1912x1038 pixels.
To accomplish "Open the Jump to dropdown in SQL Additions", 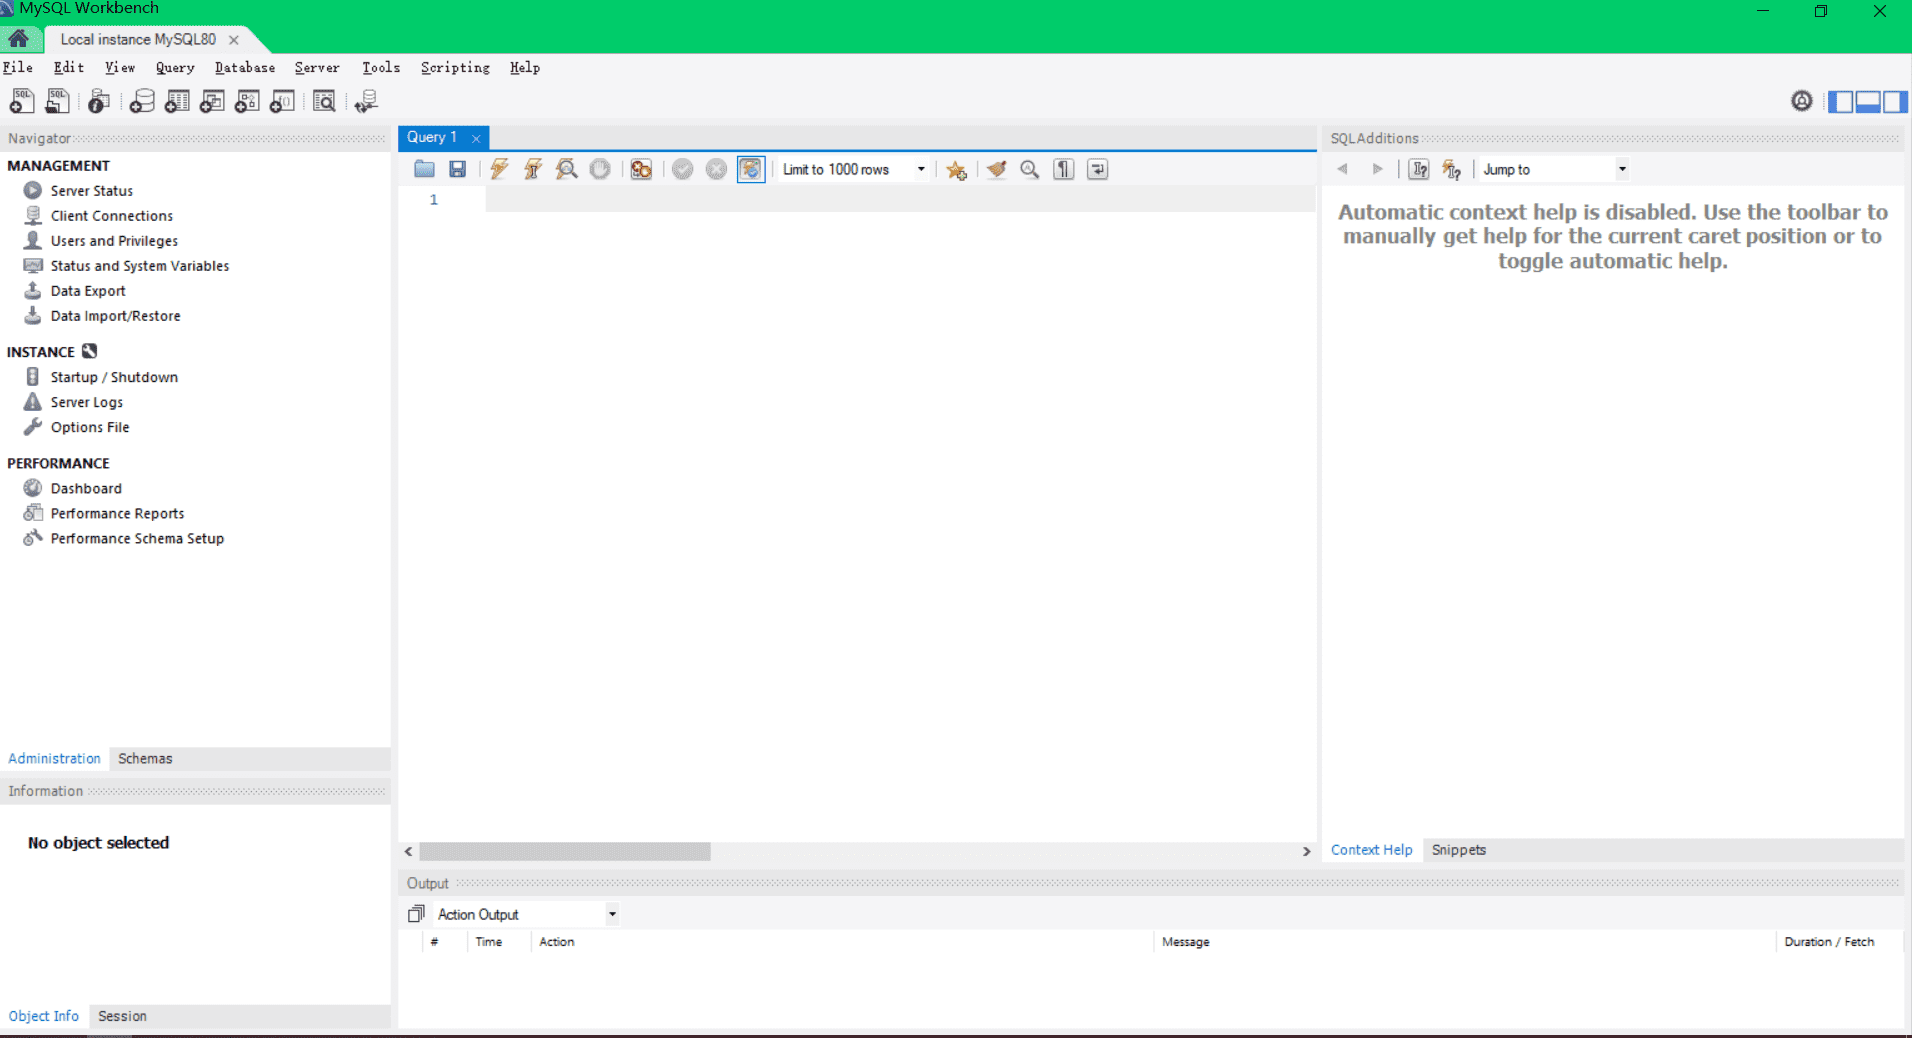I will point(1620,169).
